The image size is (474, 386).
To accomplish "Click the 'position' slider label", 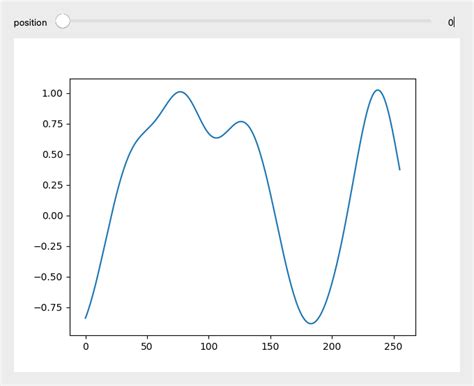I will [30, 23].
